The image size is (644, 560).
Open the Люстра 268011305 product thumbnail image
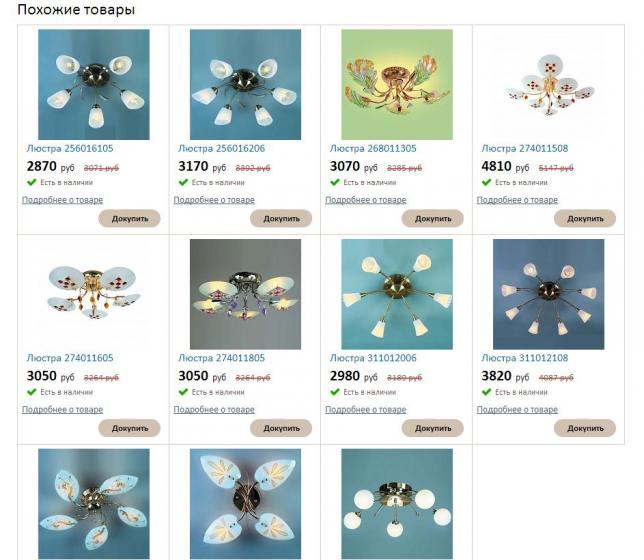397,84
